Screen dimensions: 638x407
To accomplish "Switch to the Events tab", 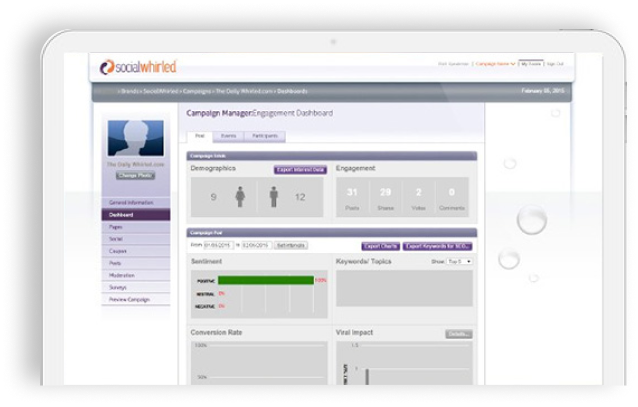I will [x=229, y=135].
